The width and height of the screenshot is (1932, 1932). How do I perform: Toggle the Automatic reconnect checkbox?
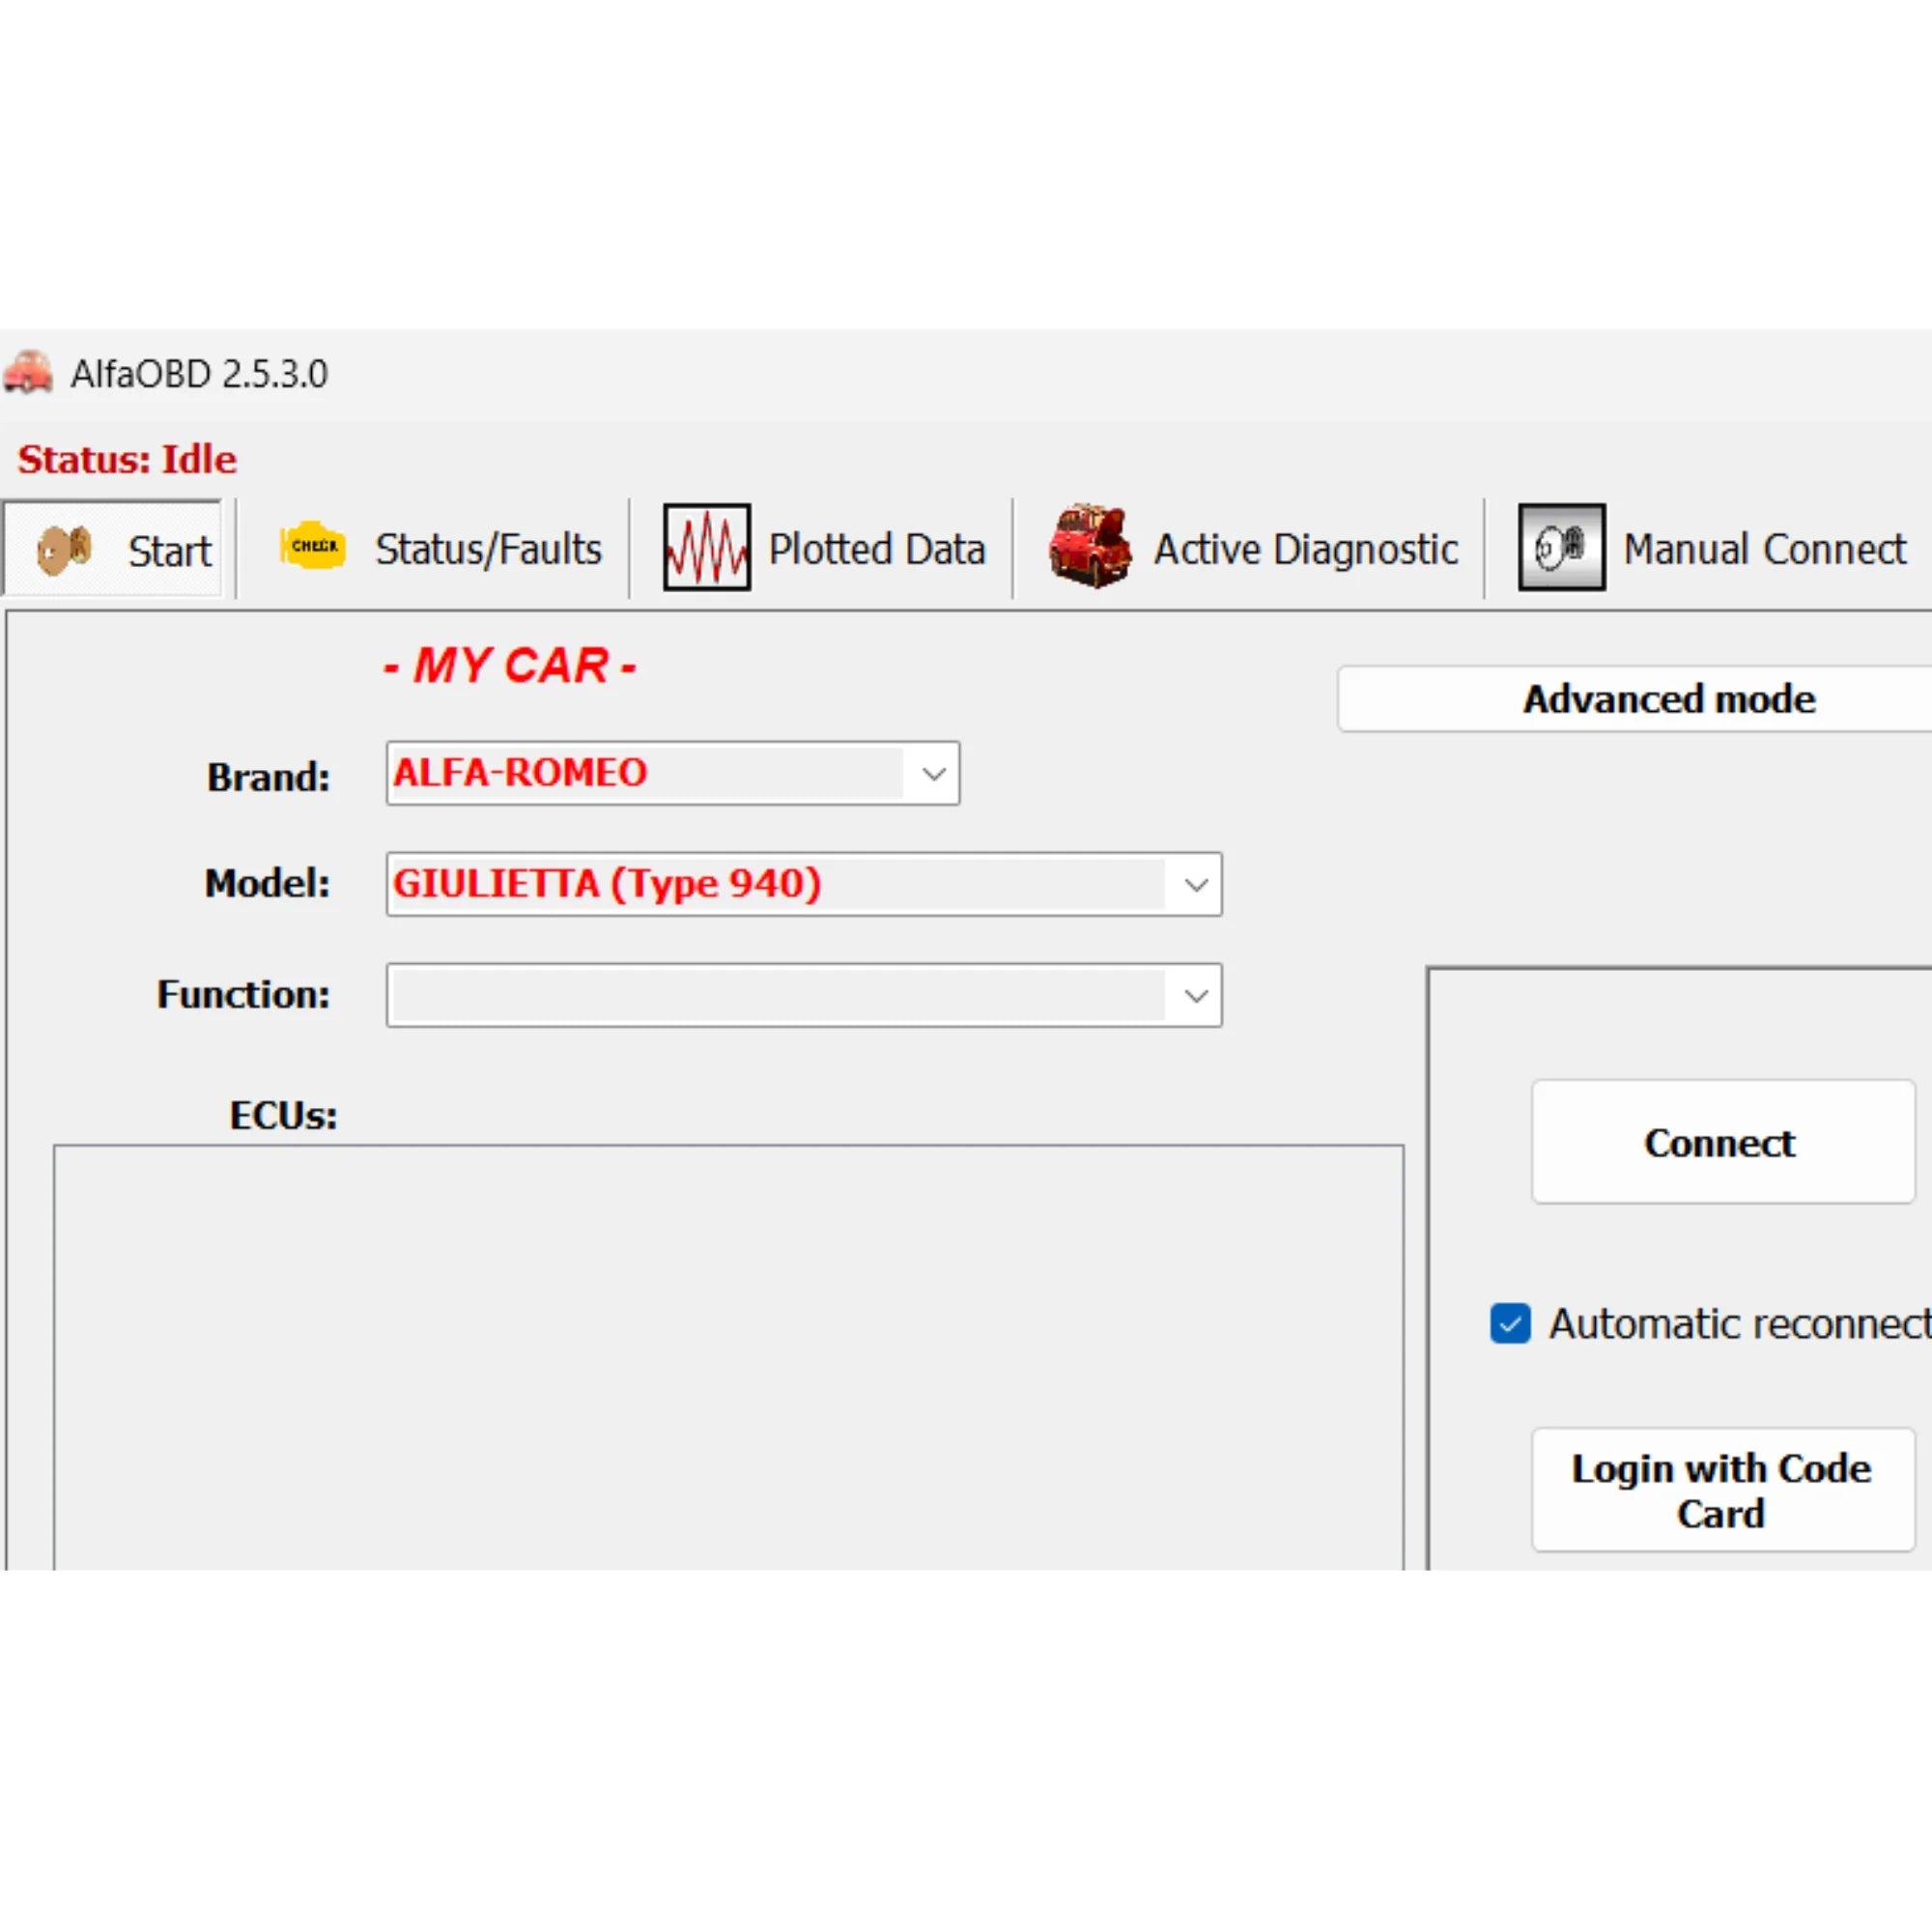coord(1509,1323)
